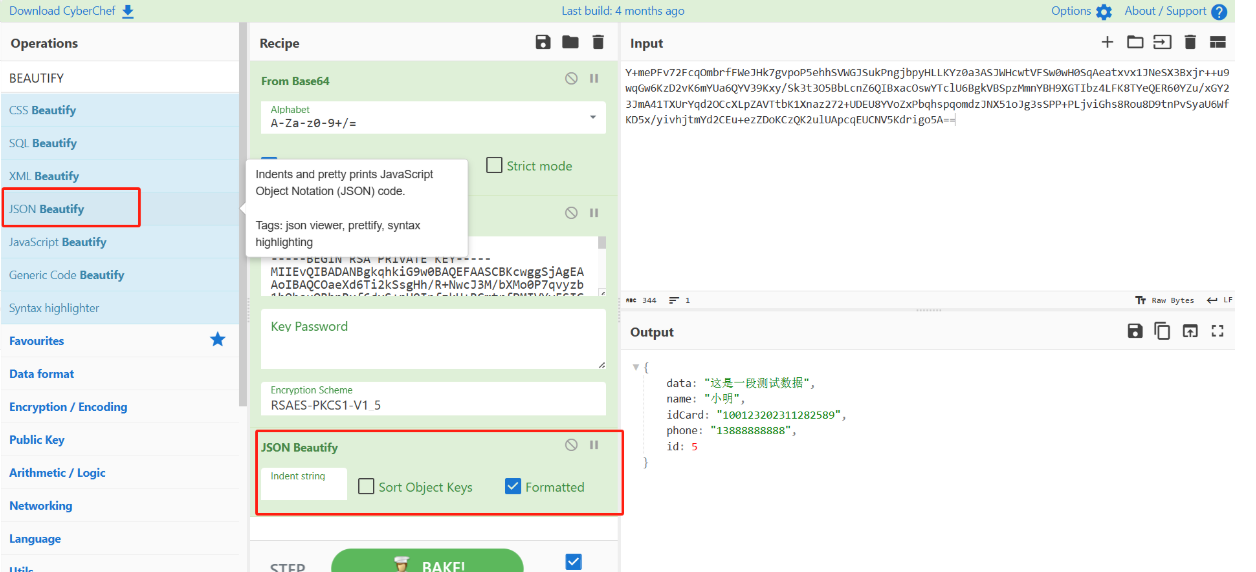Click the operations search field containing BEAUTIFY
Viewport: 1256px width, 572px height.
coord(120,78)
